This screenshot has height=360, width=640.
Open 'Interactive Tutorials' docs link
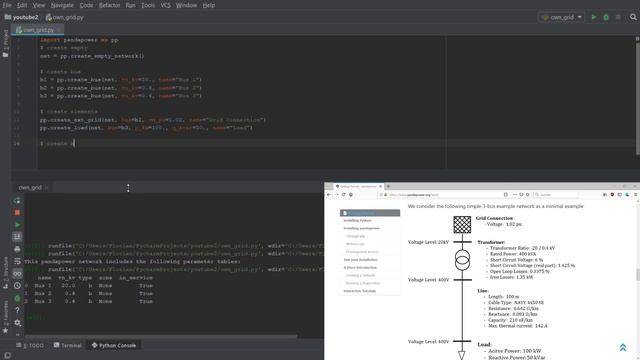point(360,291)
